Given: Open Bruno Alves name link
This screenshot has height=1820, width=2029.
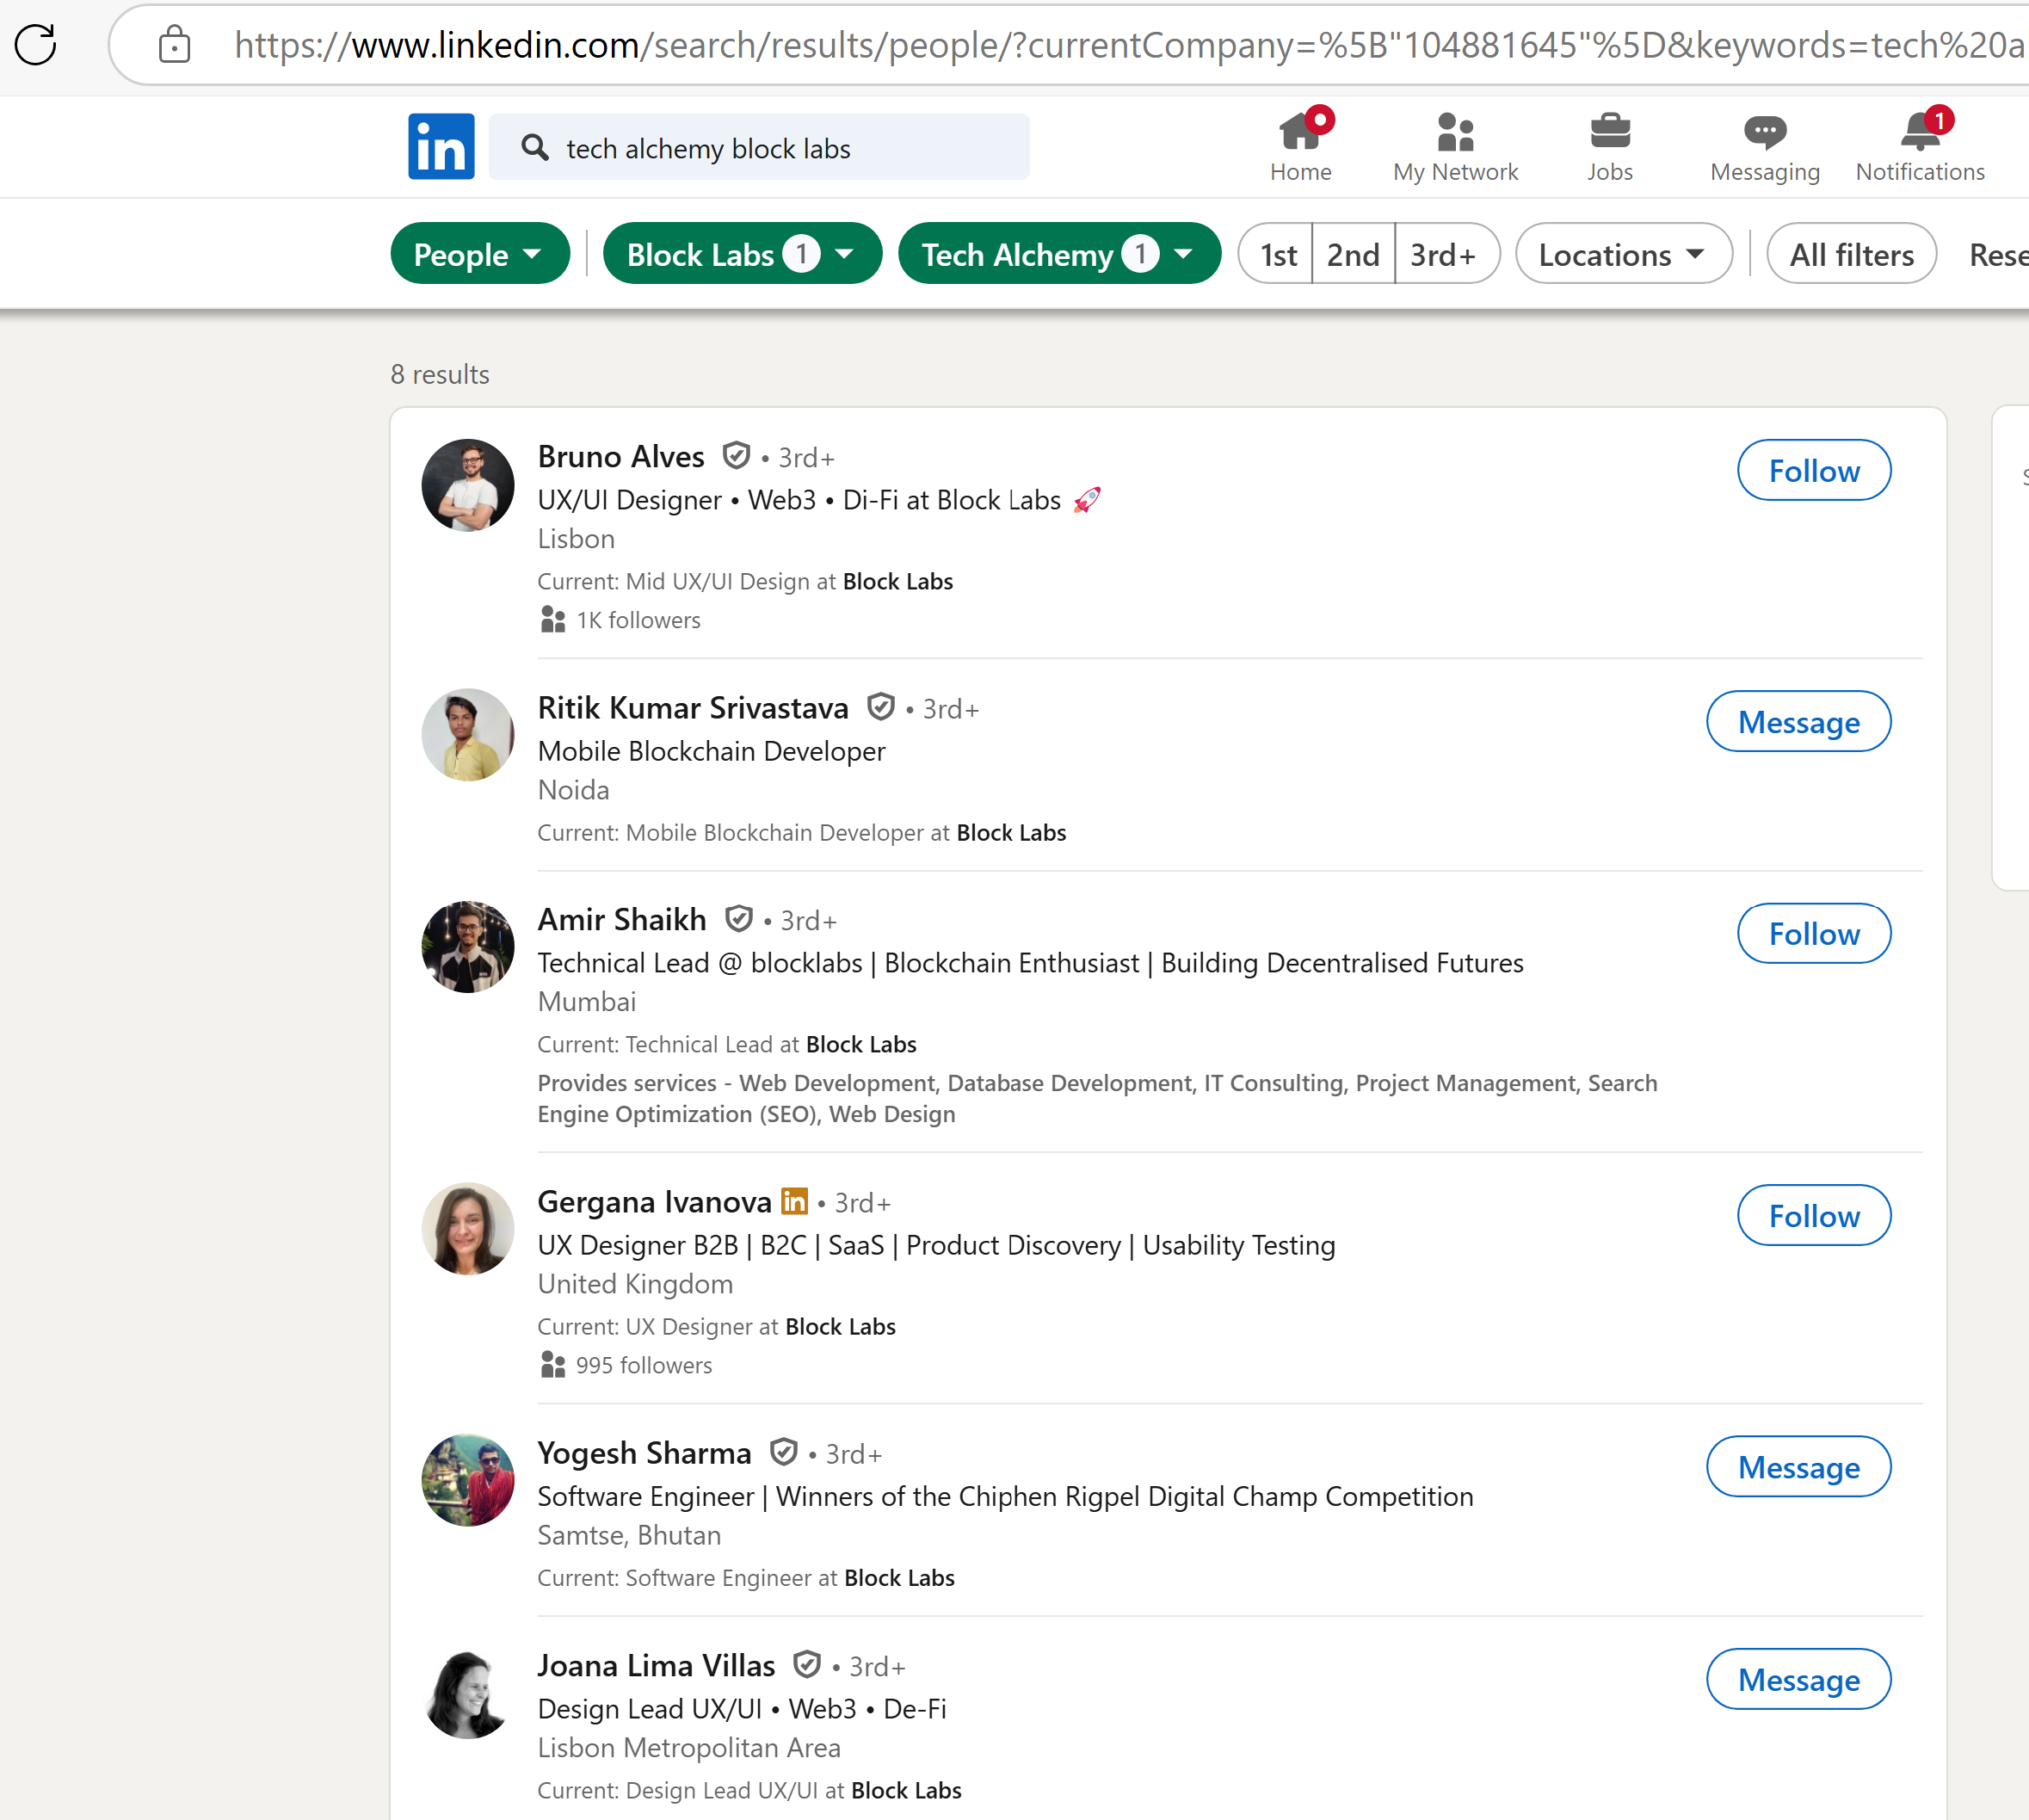Looking at the screenshot, I should (621, 457).
